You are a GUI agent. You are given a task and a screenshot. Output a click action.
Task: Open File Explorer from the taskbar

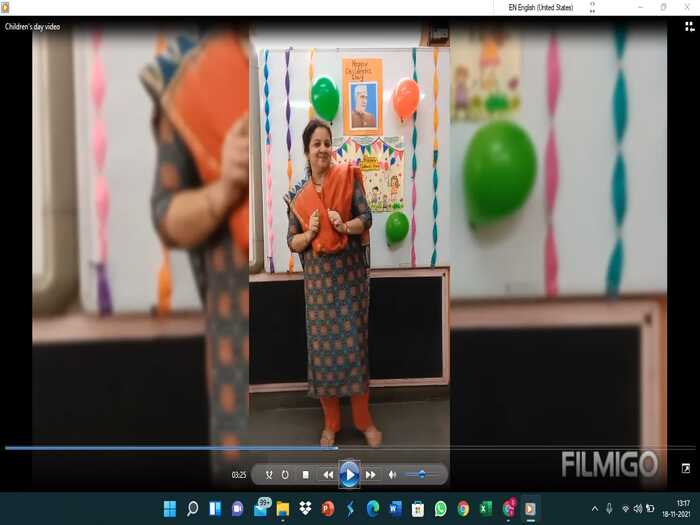click(283, 508)
